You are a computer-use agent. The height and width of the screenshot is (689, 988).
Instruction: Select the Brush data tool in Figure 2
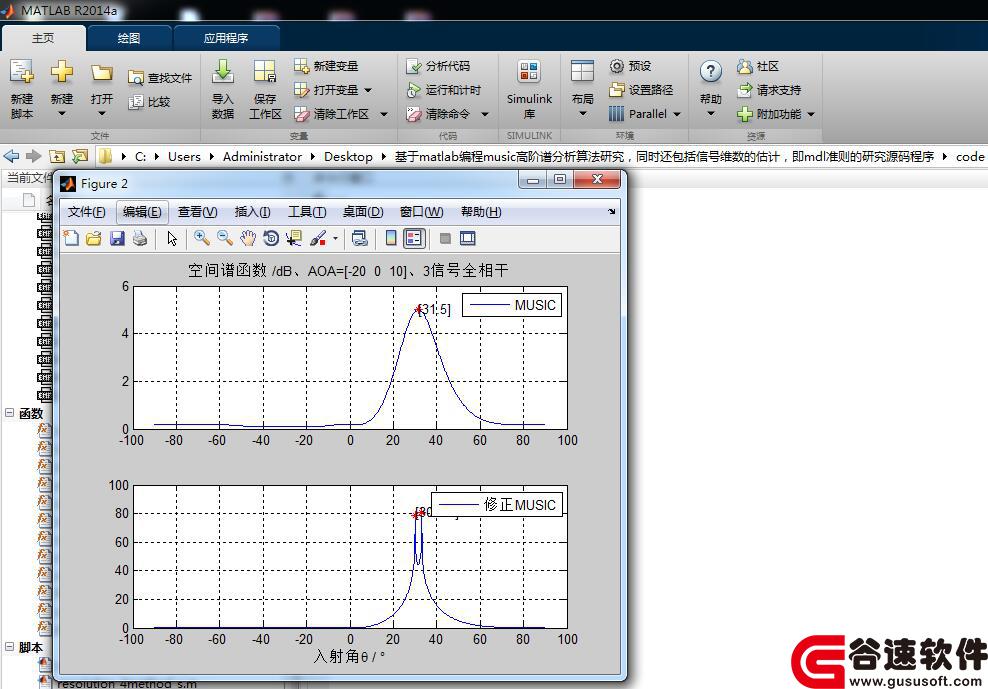pos(318,238)
